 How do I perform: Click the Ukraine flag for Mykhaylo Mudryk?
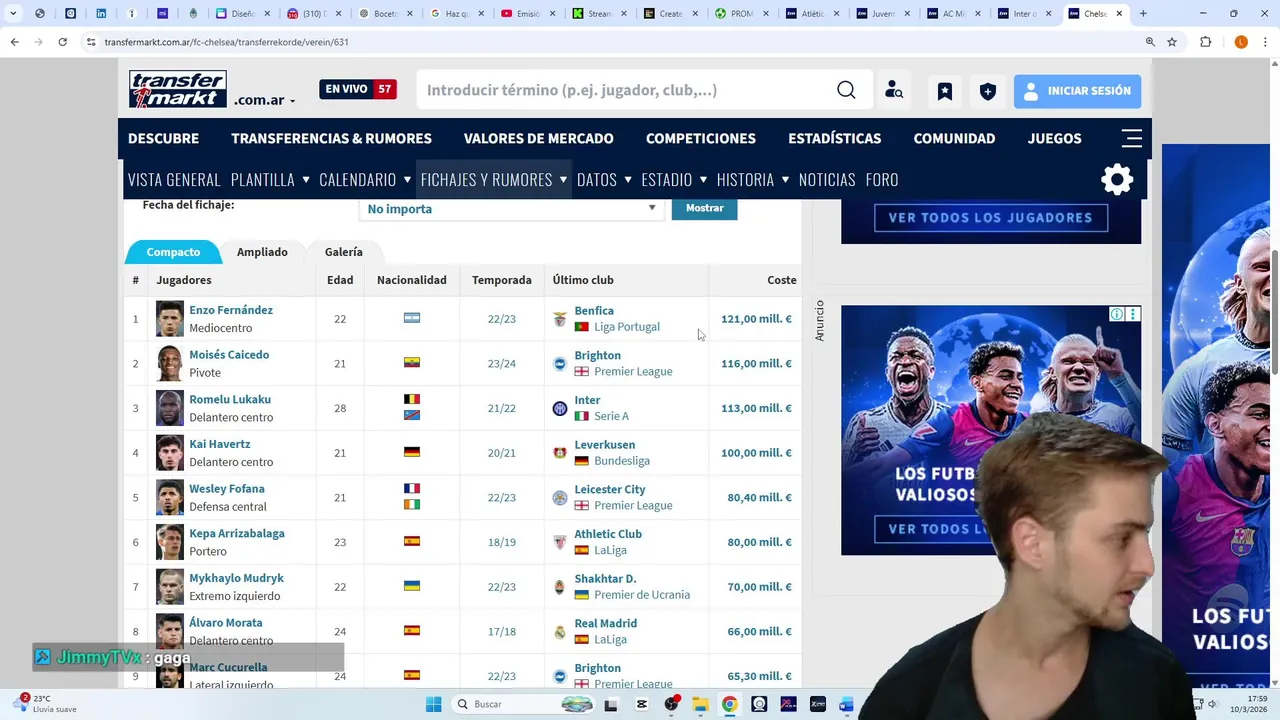tap(412, 586)
